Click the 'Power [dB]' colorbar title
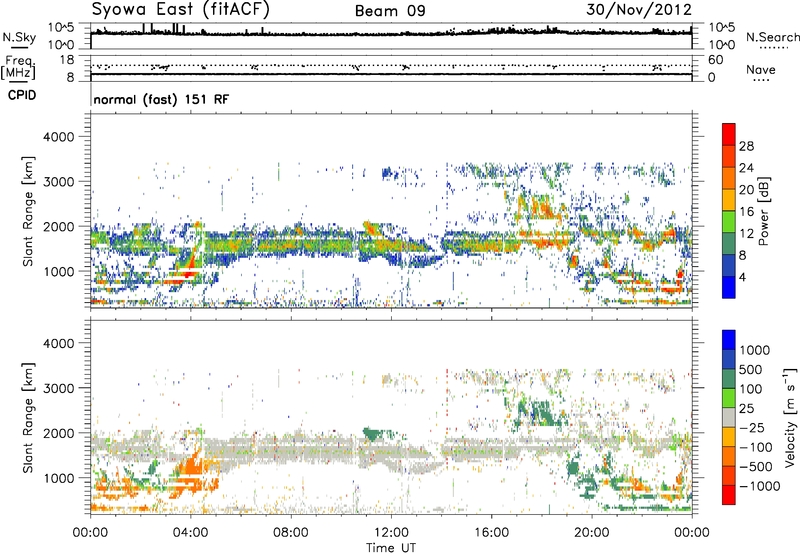The height and width of the screenshot is (554, 800). click(763, 211)
